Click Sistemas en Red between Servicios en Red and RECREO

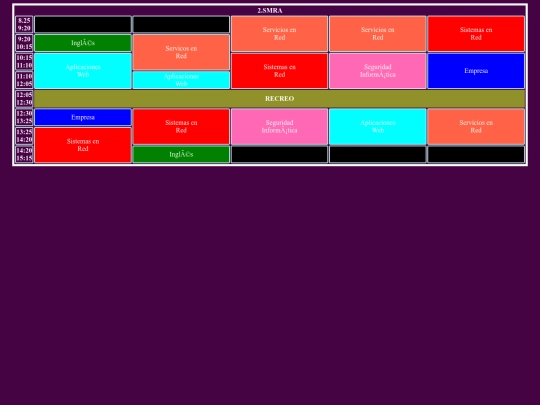click(x=279, y=71)
